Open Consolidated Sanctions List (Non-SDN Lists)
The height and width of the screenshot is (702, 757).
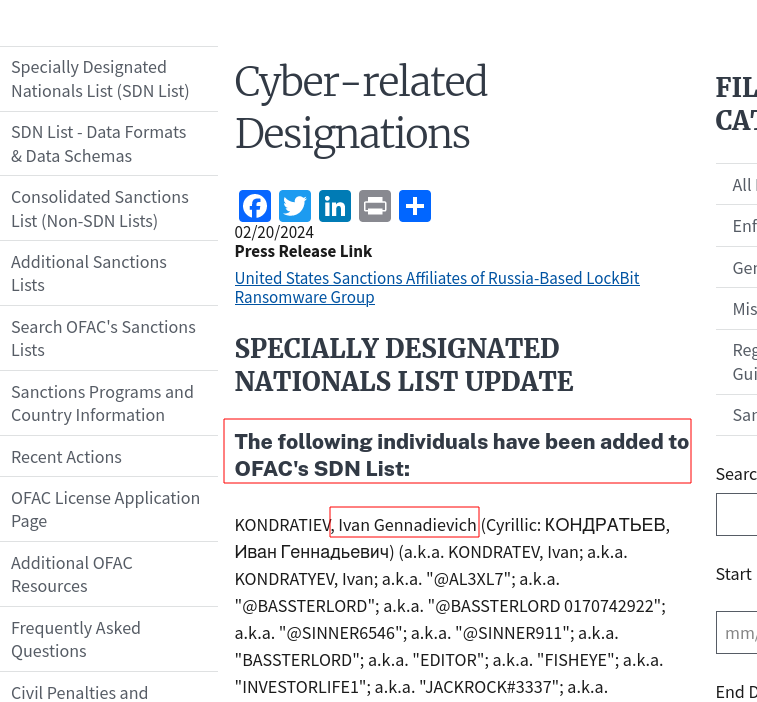pos(100,209)
